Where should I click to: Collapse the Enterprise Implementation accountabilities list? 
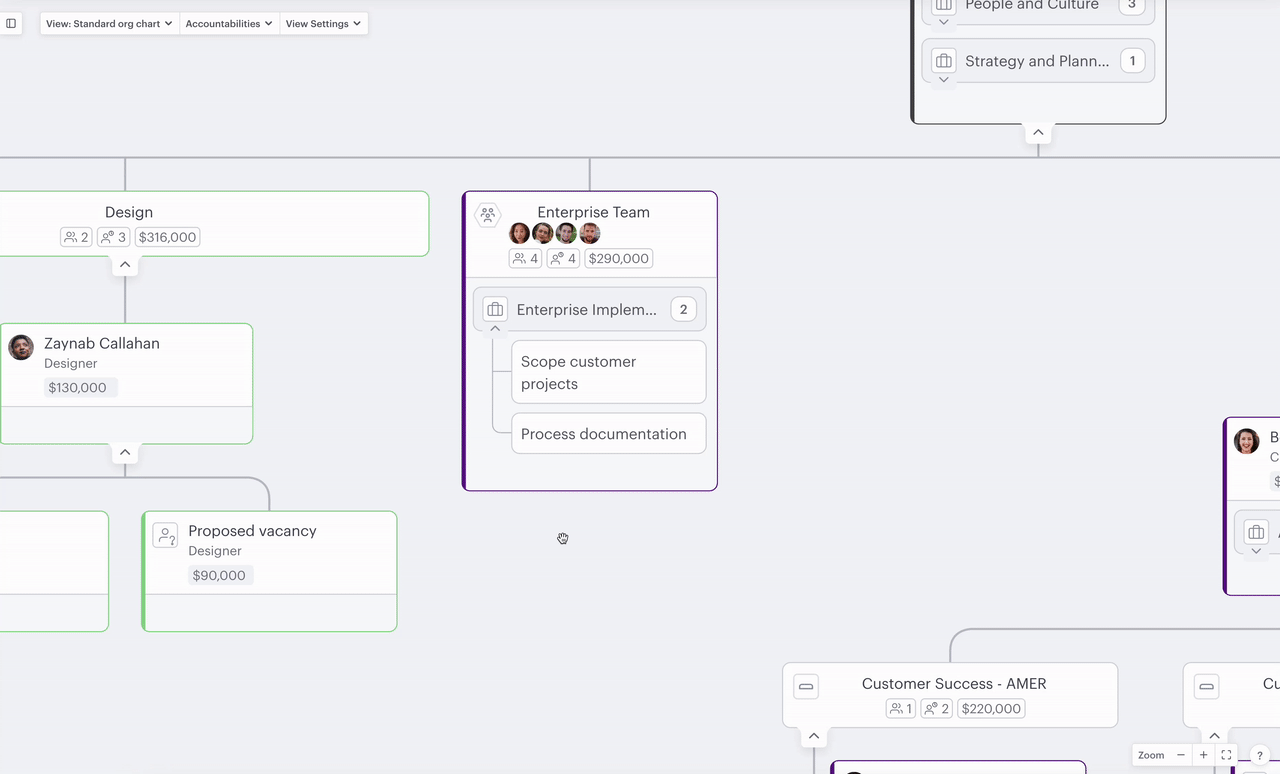(494, 328)
